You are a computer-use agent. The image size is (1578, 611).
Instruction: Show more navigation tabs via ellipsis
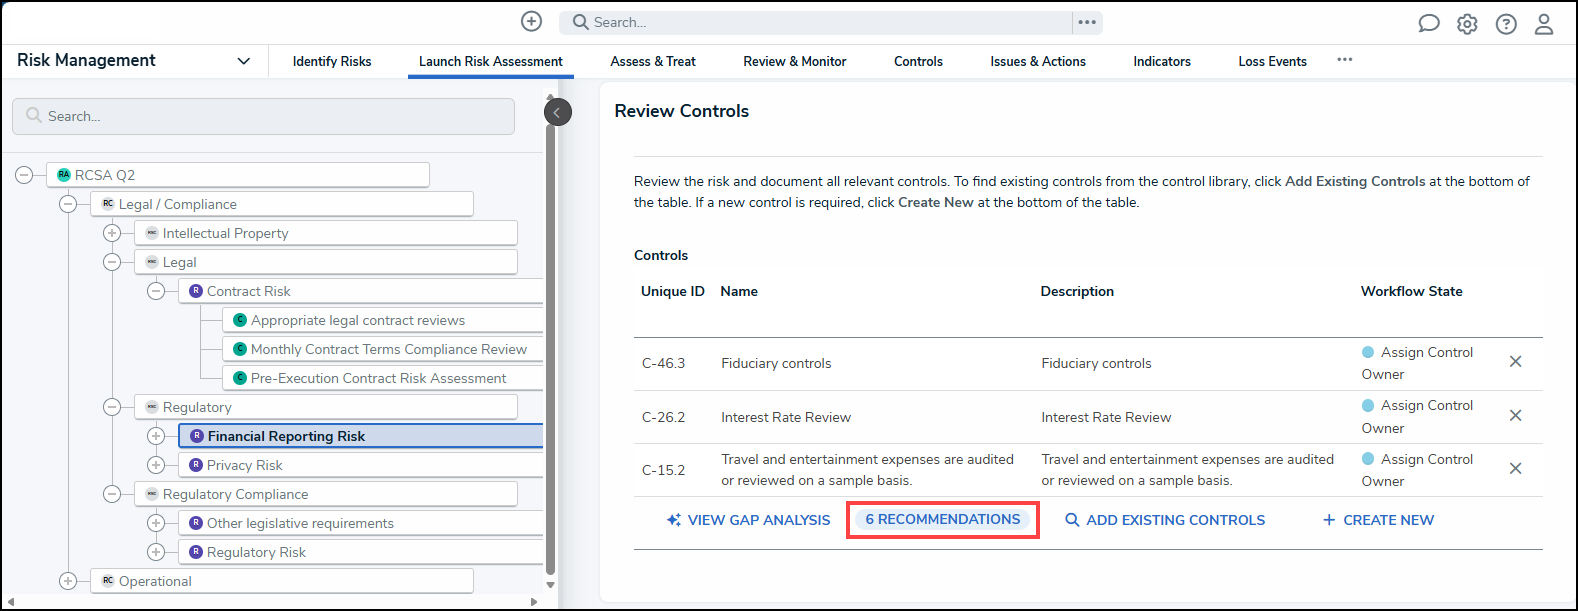point(1345,60)
